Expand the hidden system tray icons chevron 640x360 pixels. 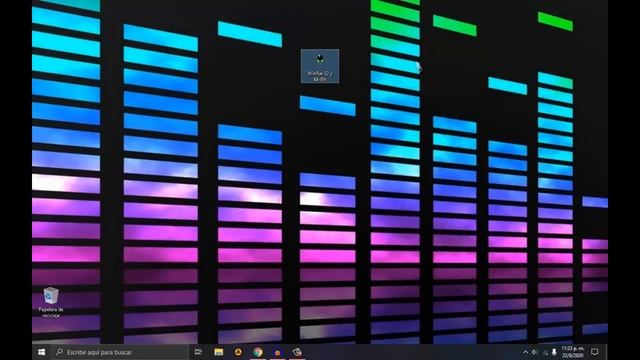click(525, 352)
